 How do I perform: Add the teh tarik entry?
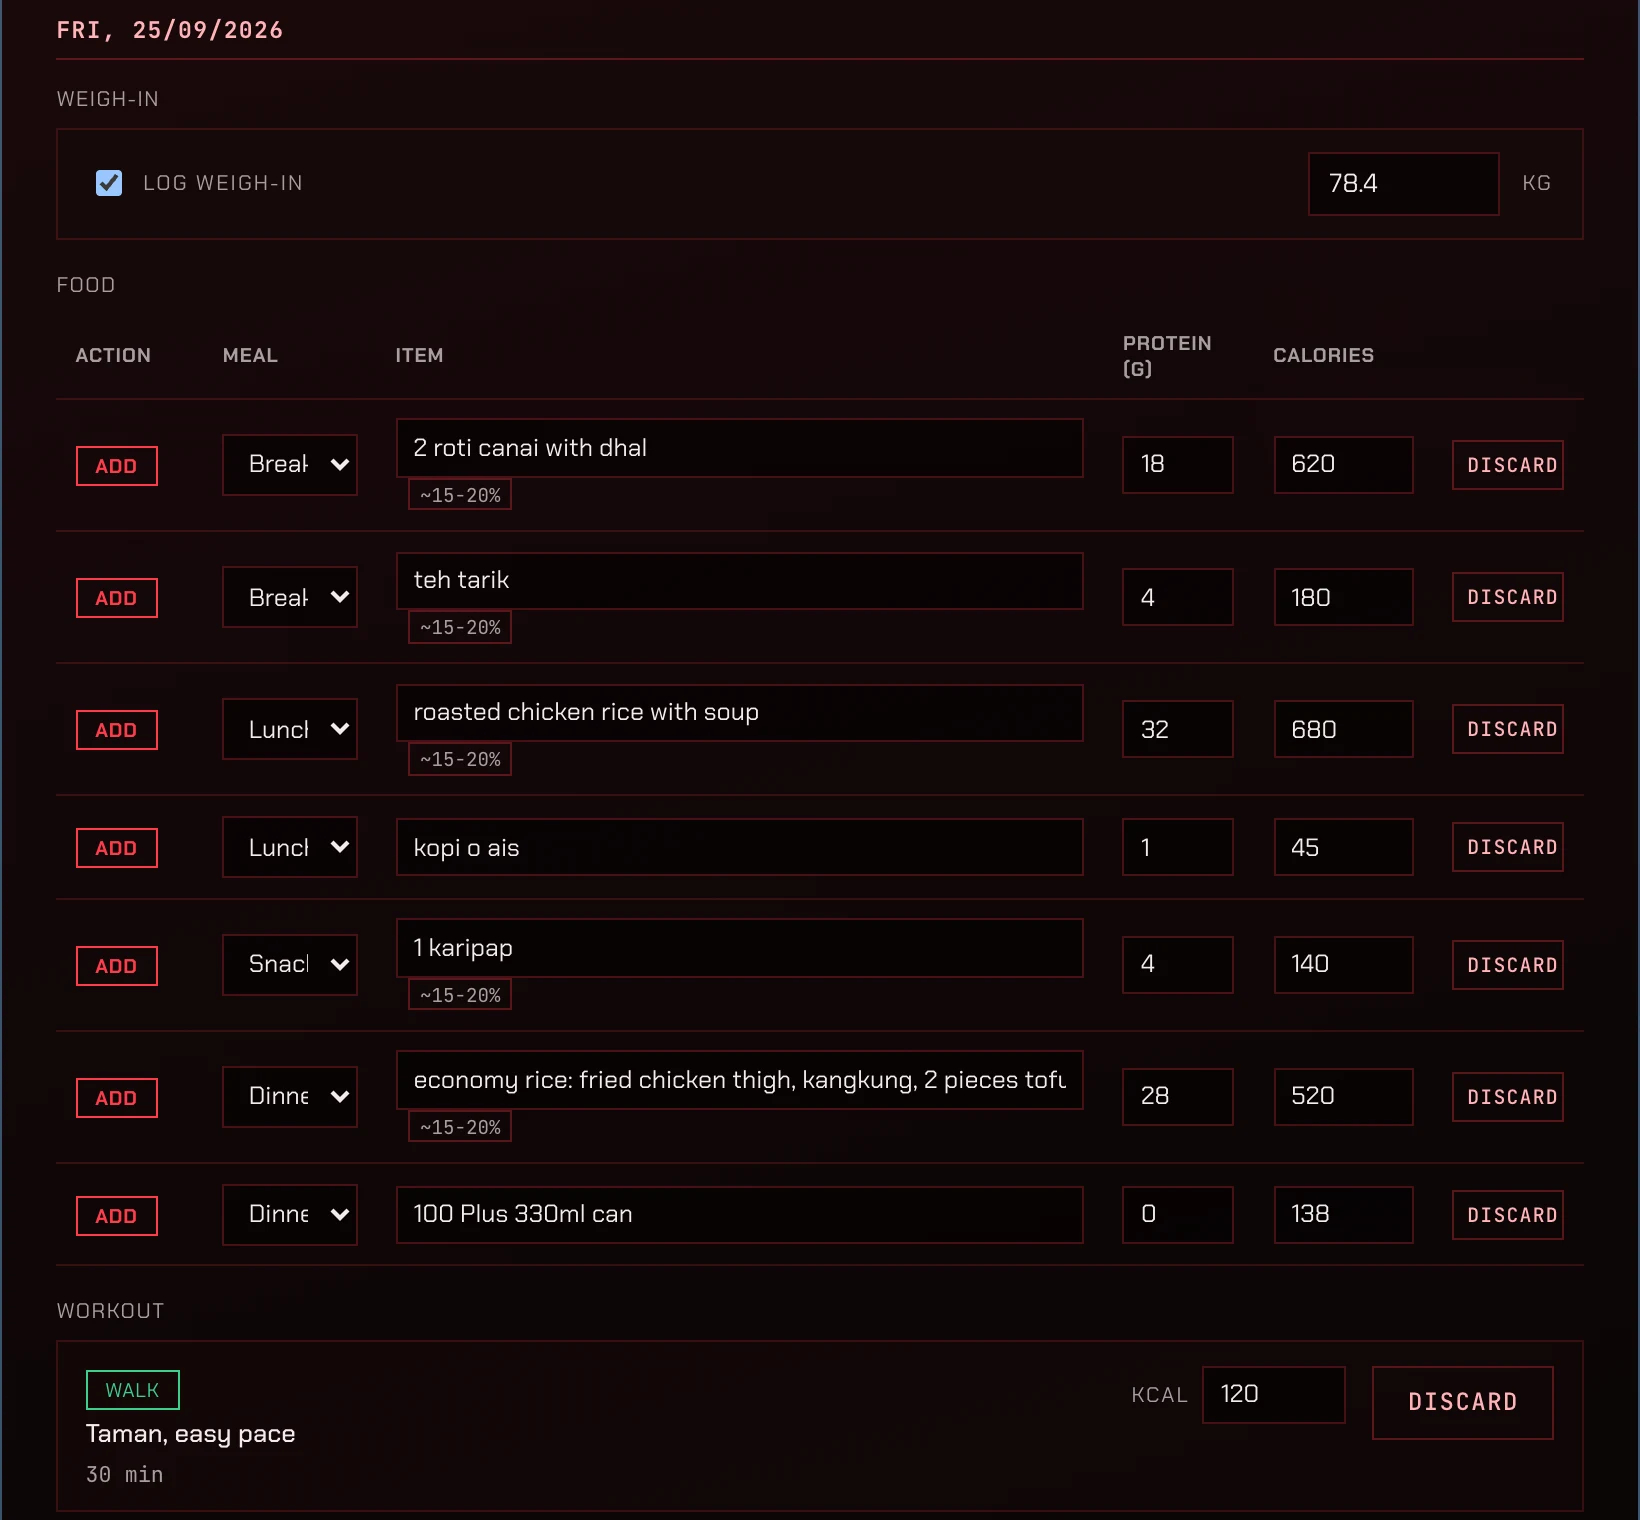pyautogui.click(x=117, y=598)
